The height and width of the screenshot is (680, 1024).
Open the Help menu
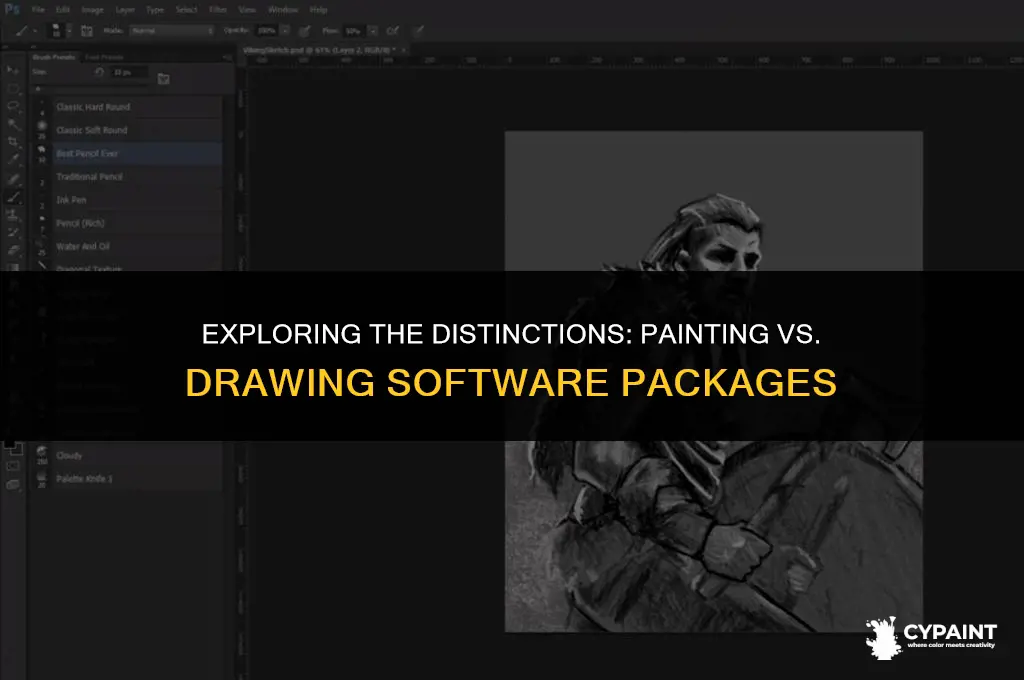point(318,10)
